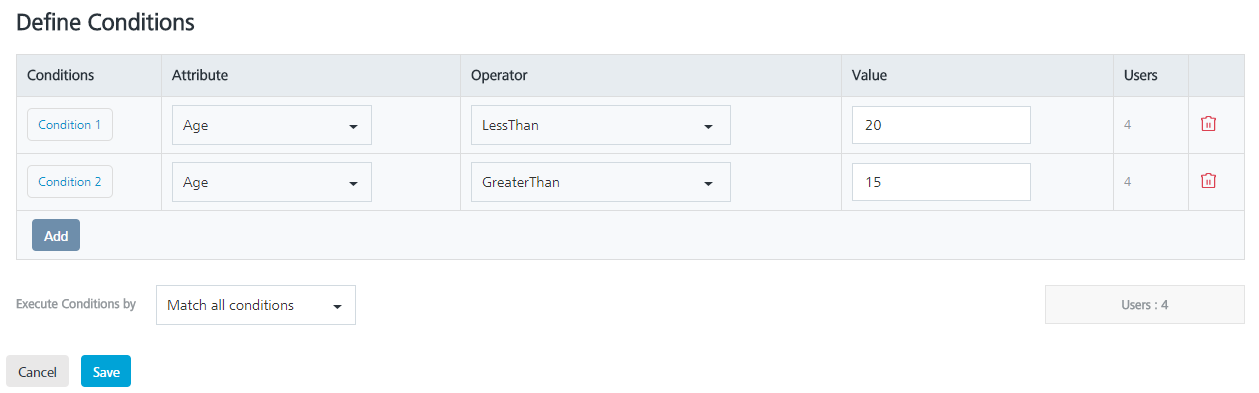
Task: Select the Condition 1 label button
Action: pos(70,125)
